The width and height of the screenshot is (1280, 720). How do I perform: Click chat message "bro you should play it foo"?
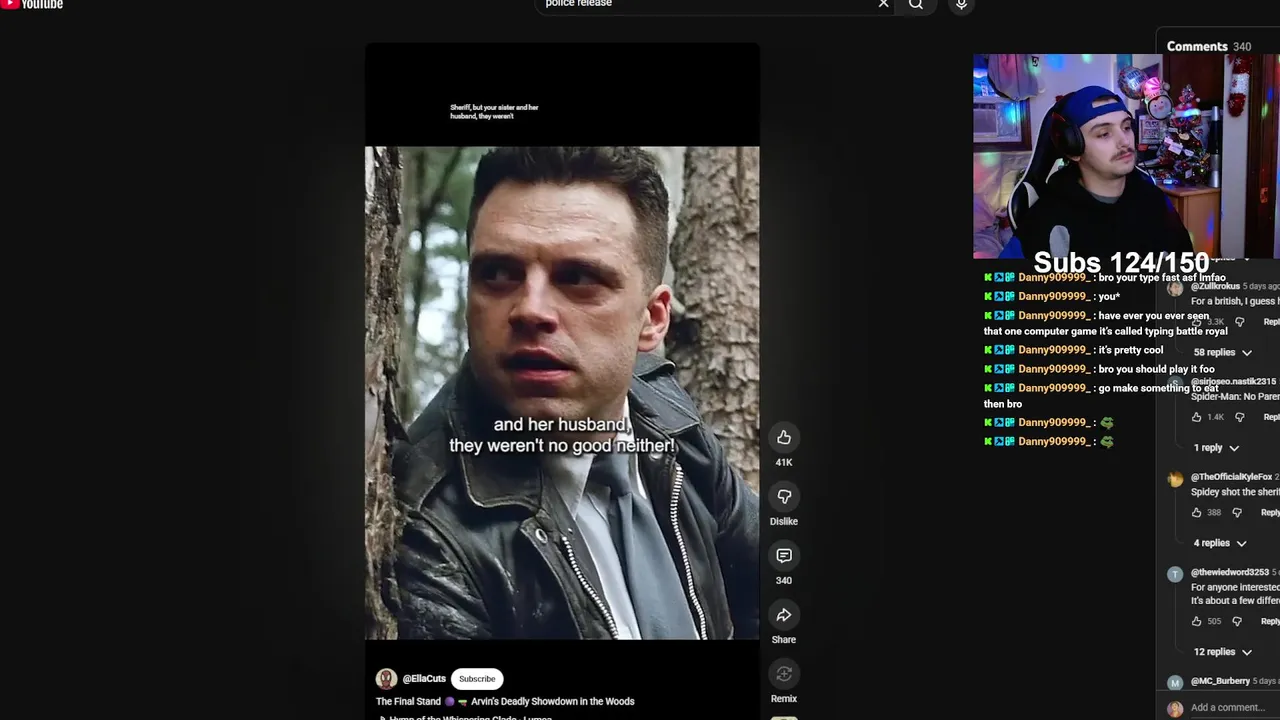click(x=1156, y=369)
